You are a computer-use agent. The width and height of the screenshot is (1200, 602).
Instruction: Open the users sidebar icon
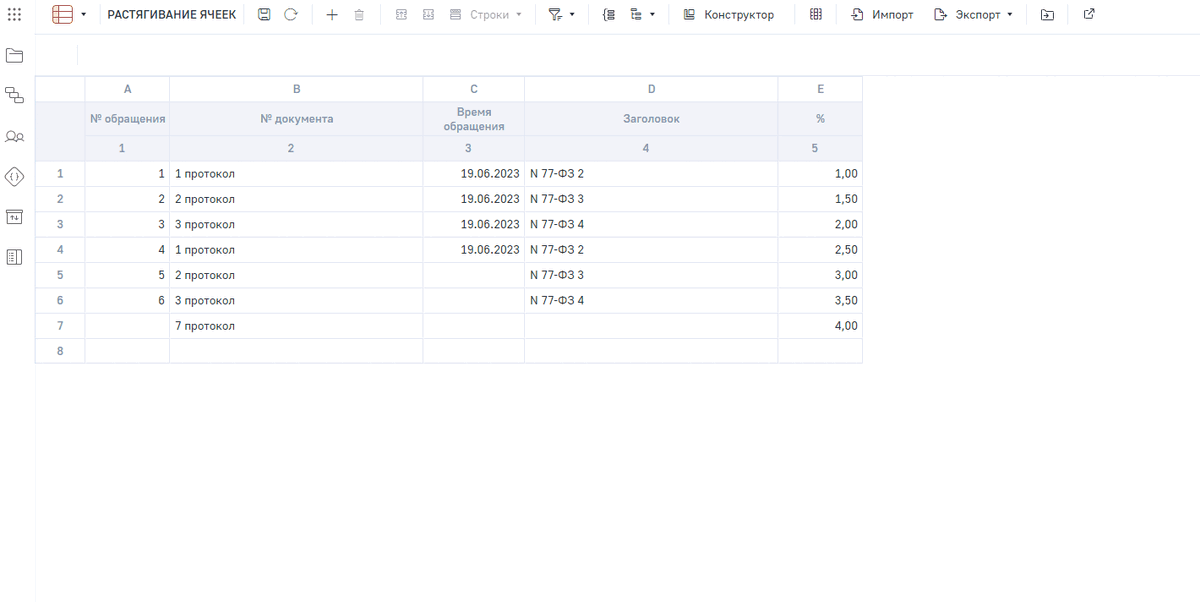[x=14, y=136]
